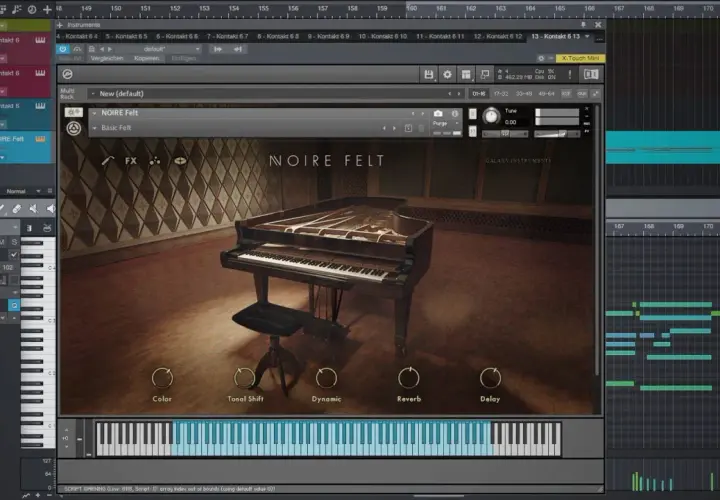Open the Basic Felt snapshot dropdown

click(95, 128)
